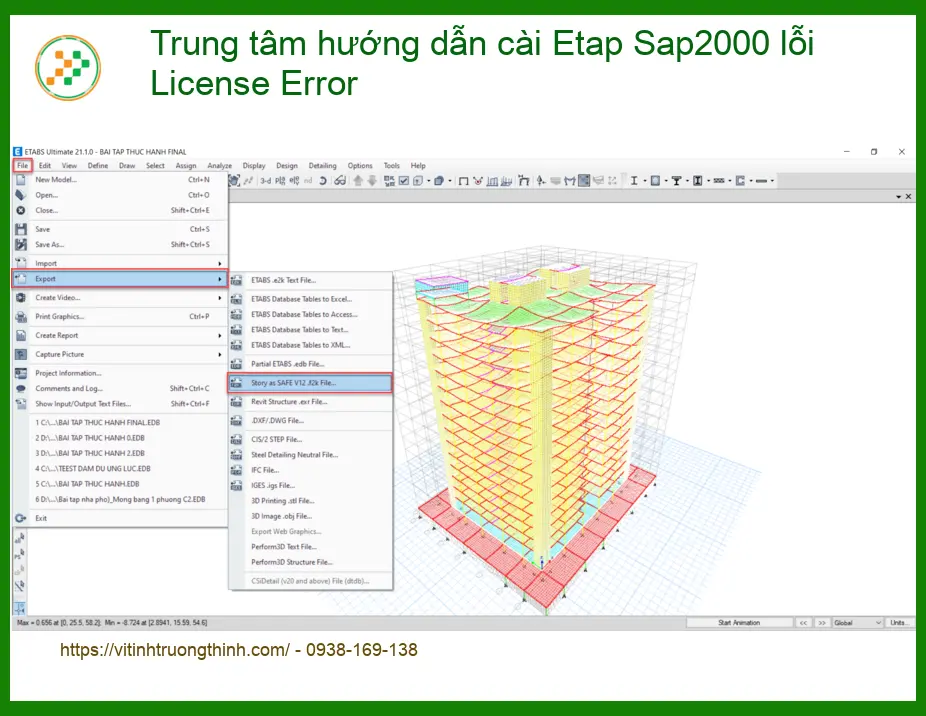Open recent file BAI TAP THUC HANH 2.EDB
Image resolution: width=926 pixels, height=716 pixels.
pyautogui.click(x=120, y=454)
